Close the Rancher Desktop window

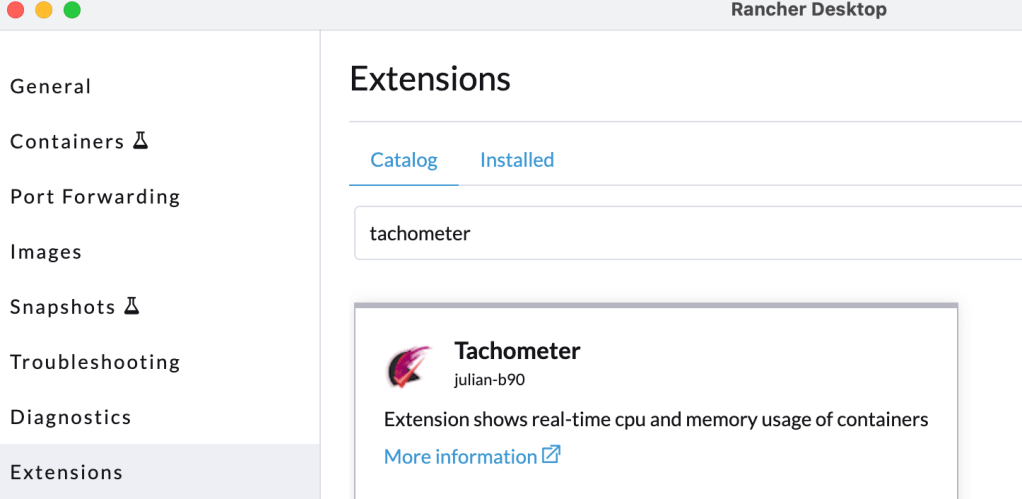[x=16, y=10]
